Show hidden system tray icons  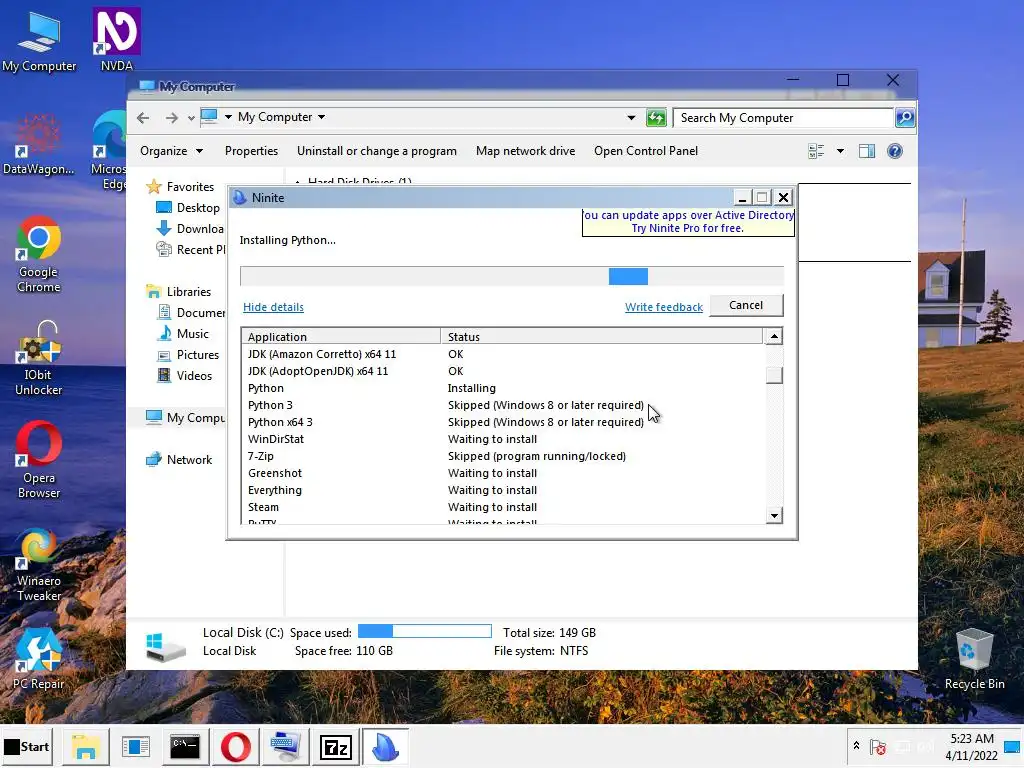coord(856,745)
